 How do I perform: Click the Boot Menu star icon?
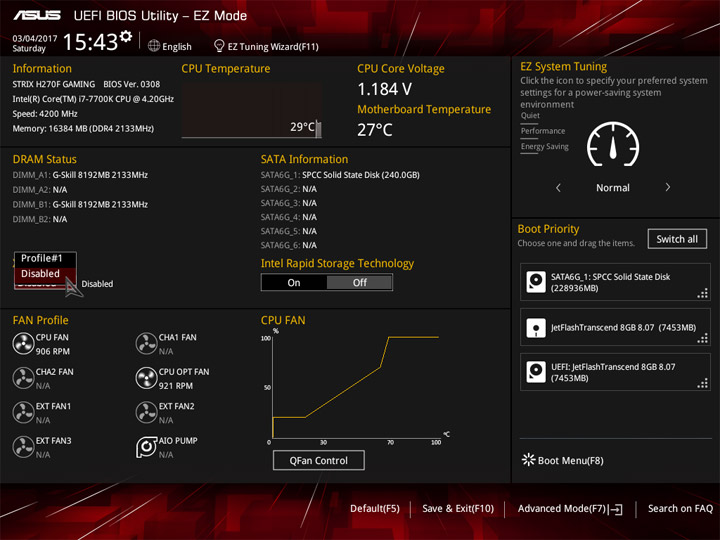coord(529,460)
